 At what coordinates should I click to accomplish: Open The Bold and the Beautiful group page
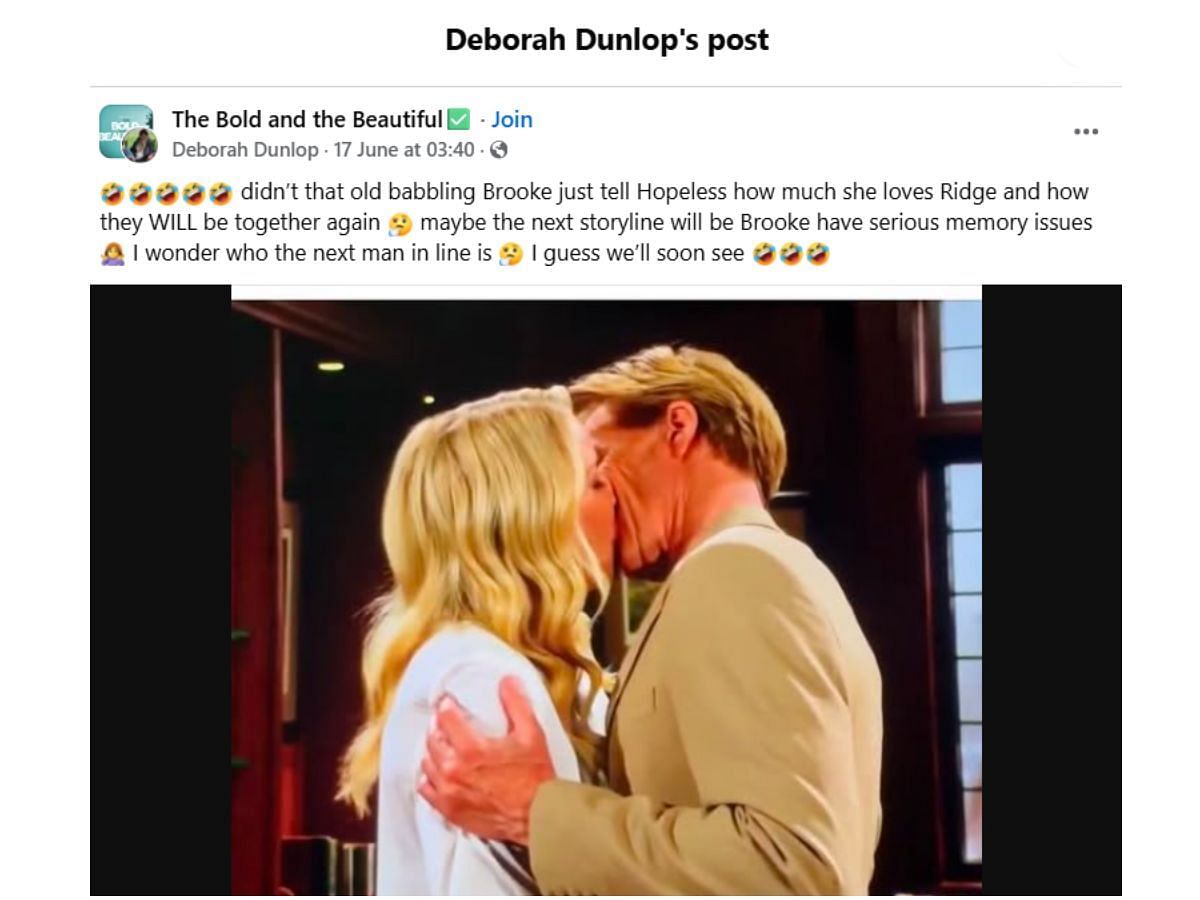[x=307, y=119]
